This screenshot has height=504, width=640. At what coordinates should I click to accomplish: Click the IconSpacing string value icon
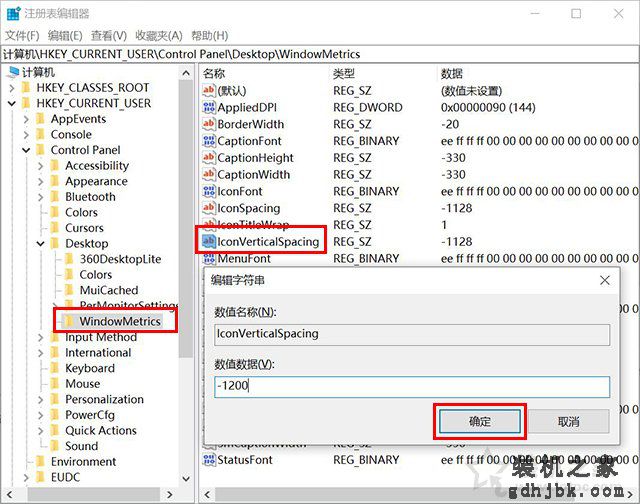pos(209,208)
